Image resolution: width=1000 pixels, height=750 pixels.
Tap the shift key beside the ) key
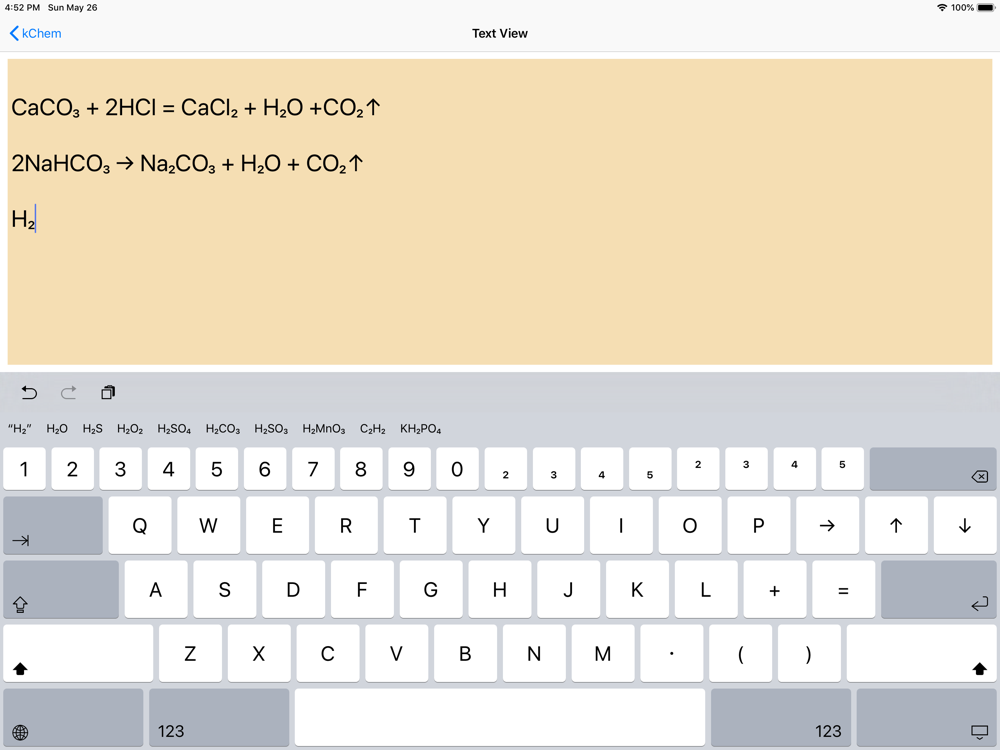(x=922, y=653)
